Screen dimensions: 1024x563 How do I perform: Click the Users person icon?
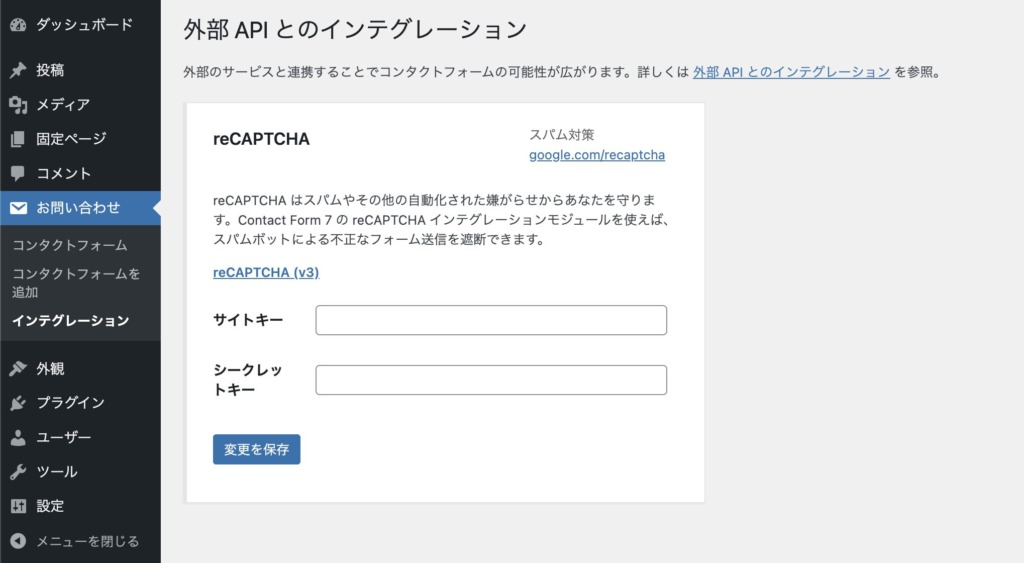[x=18, y=438]
